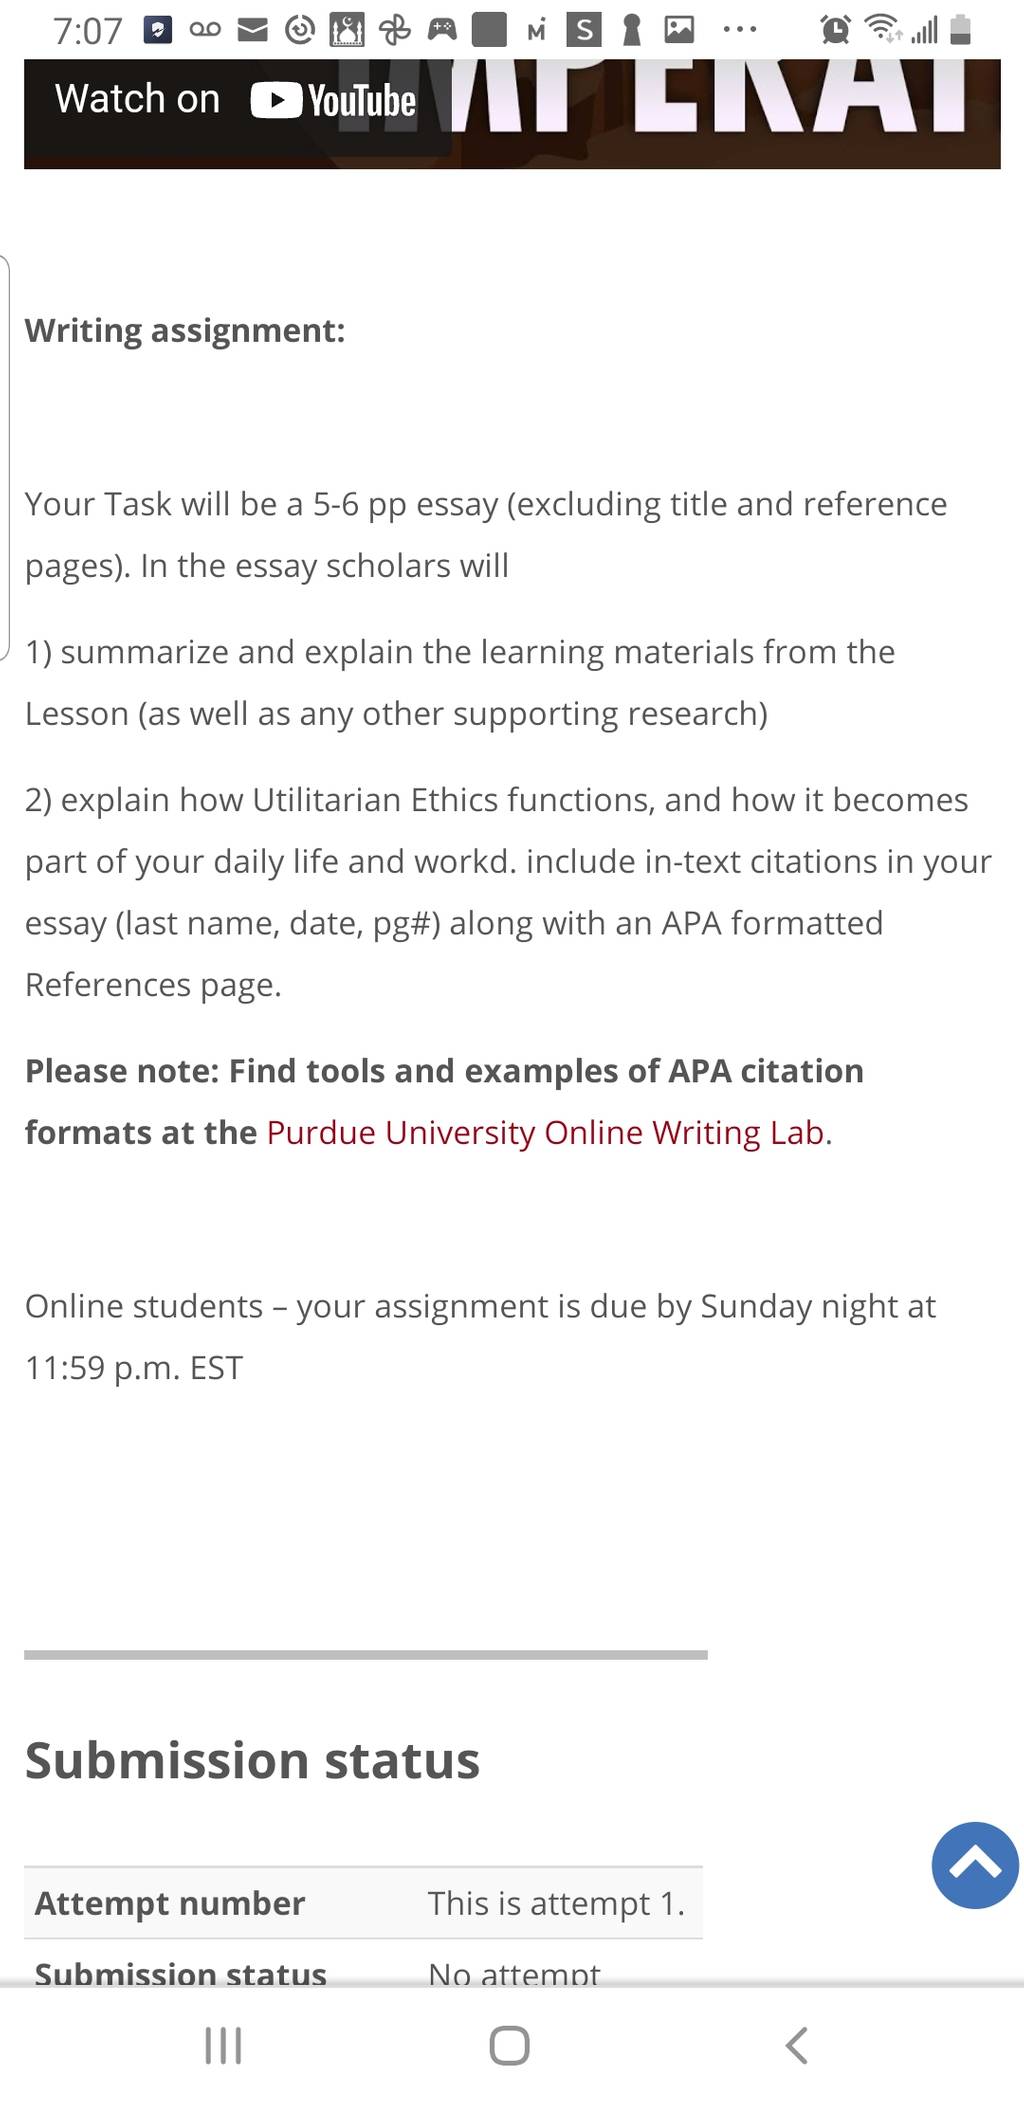Tap the Gmail M notification icon
The image size is (1024, 2105).
537,31
